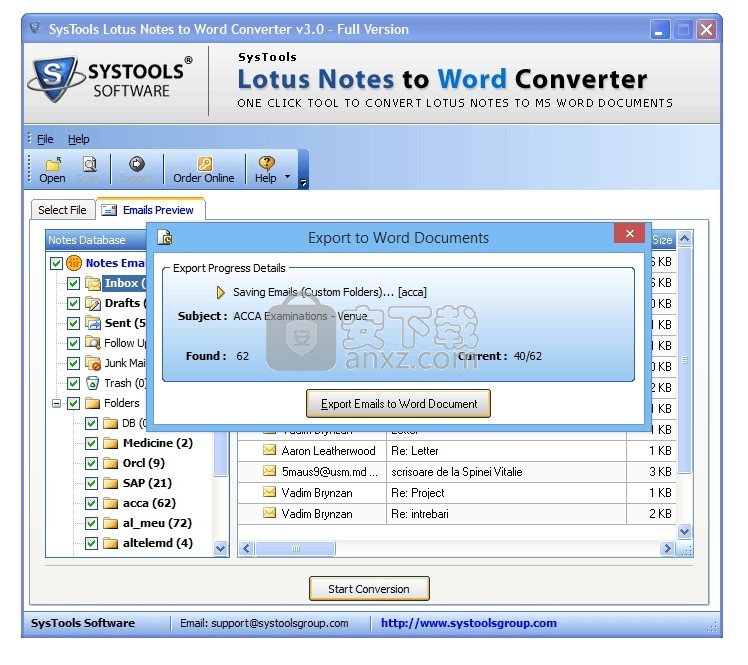The image size is (748, 665).
Task: Click the acca folder icon
Action: (x=111, y=504)
